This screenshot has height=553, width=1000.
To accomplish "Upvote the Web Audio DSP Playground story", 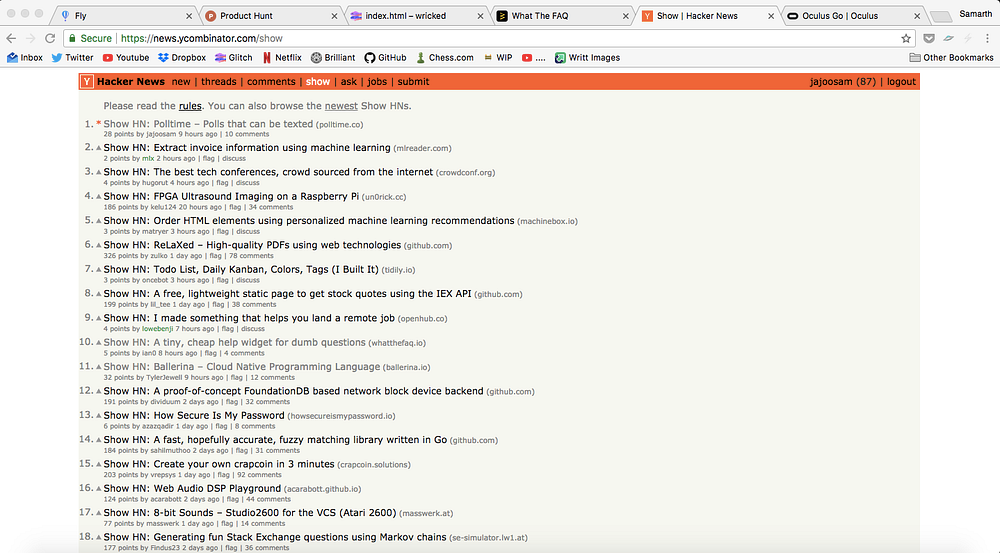I will pyautogui.click(x=99, y=489).
